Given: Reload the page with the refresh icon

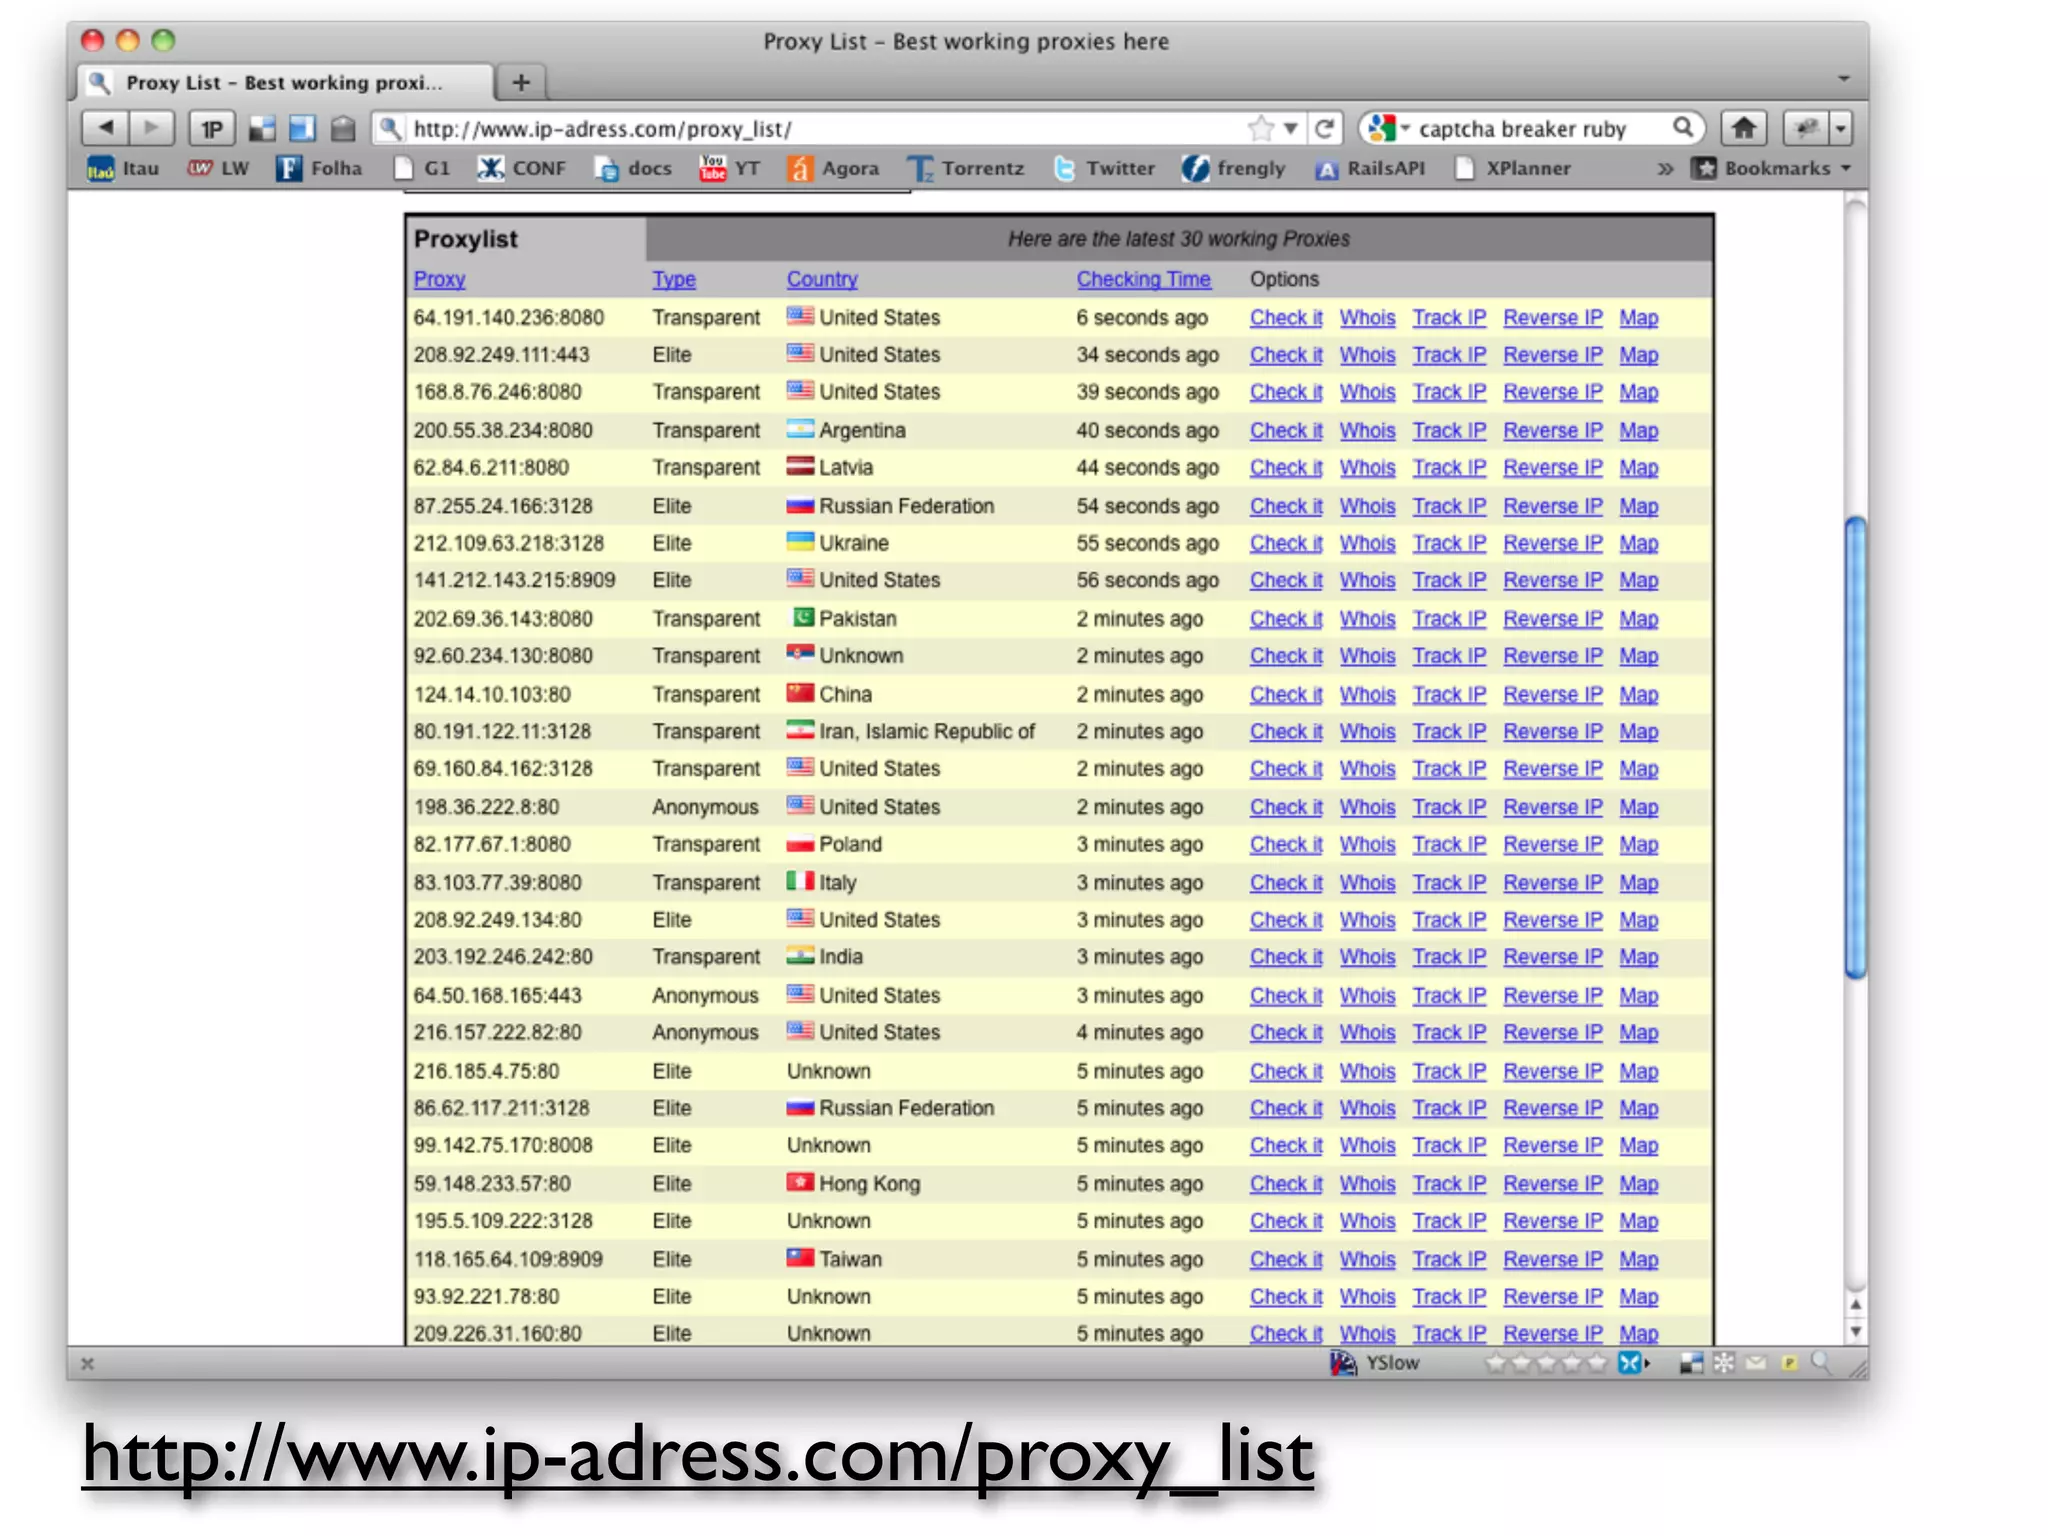Looking at the screenshot, I should click(x=1325, y=128).
